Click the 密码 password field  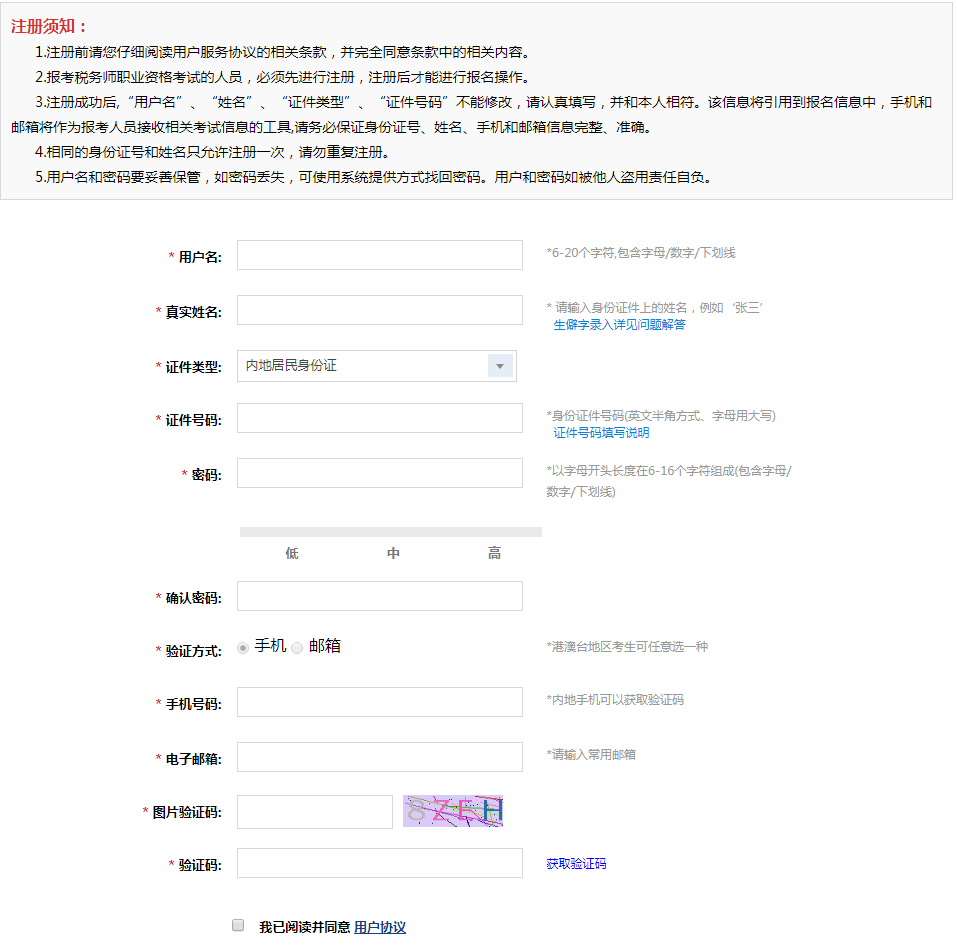click(x=379, y=472)
